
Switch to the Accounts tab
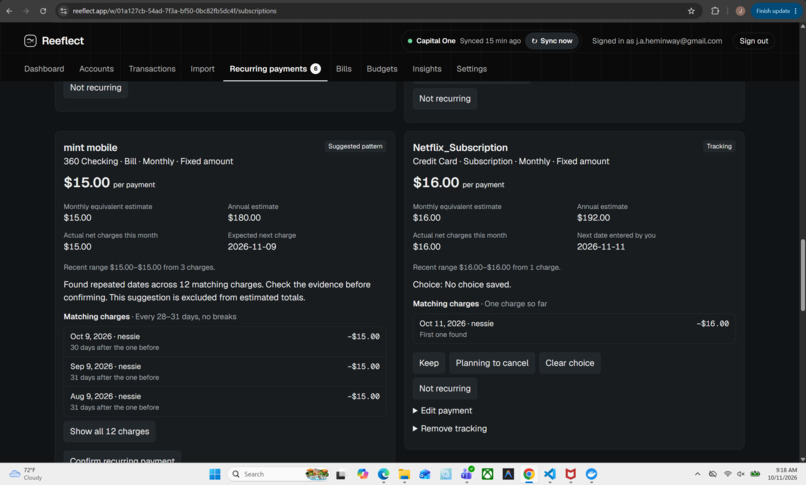click(96, 69)
